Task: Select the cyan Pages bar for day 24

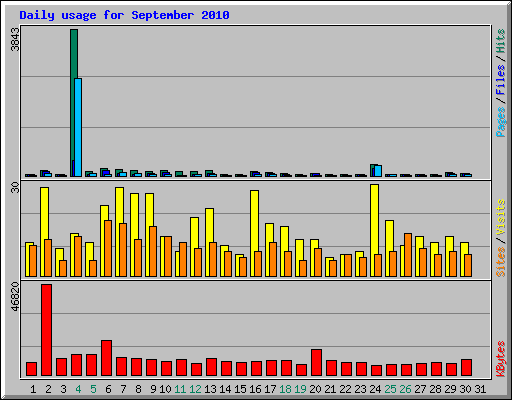Action: (x=378, y=171)
